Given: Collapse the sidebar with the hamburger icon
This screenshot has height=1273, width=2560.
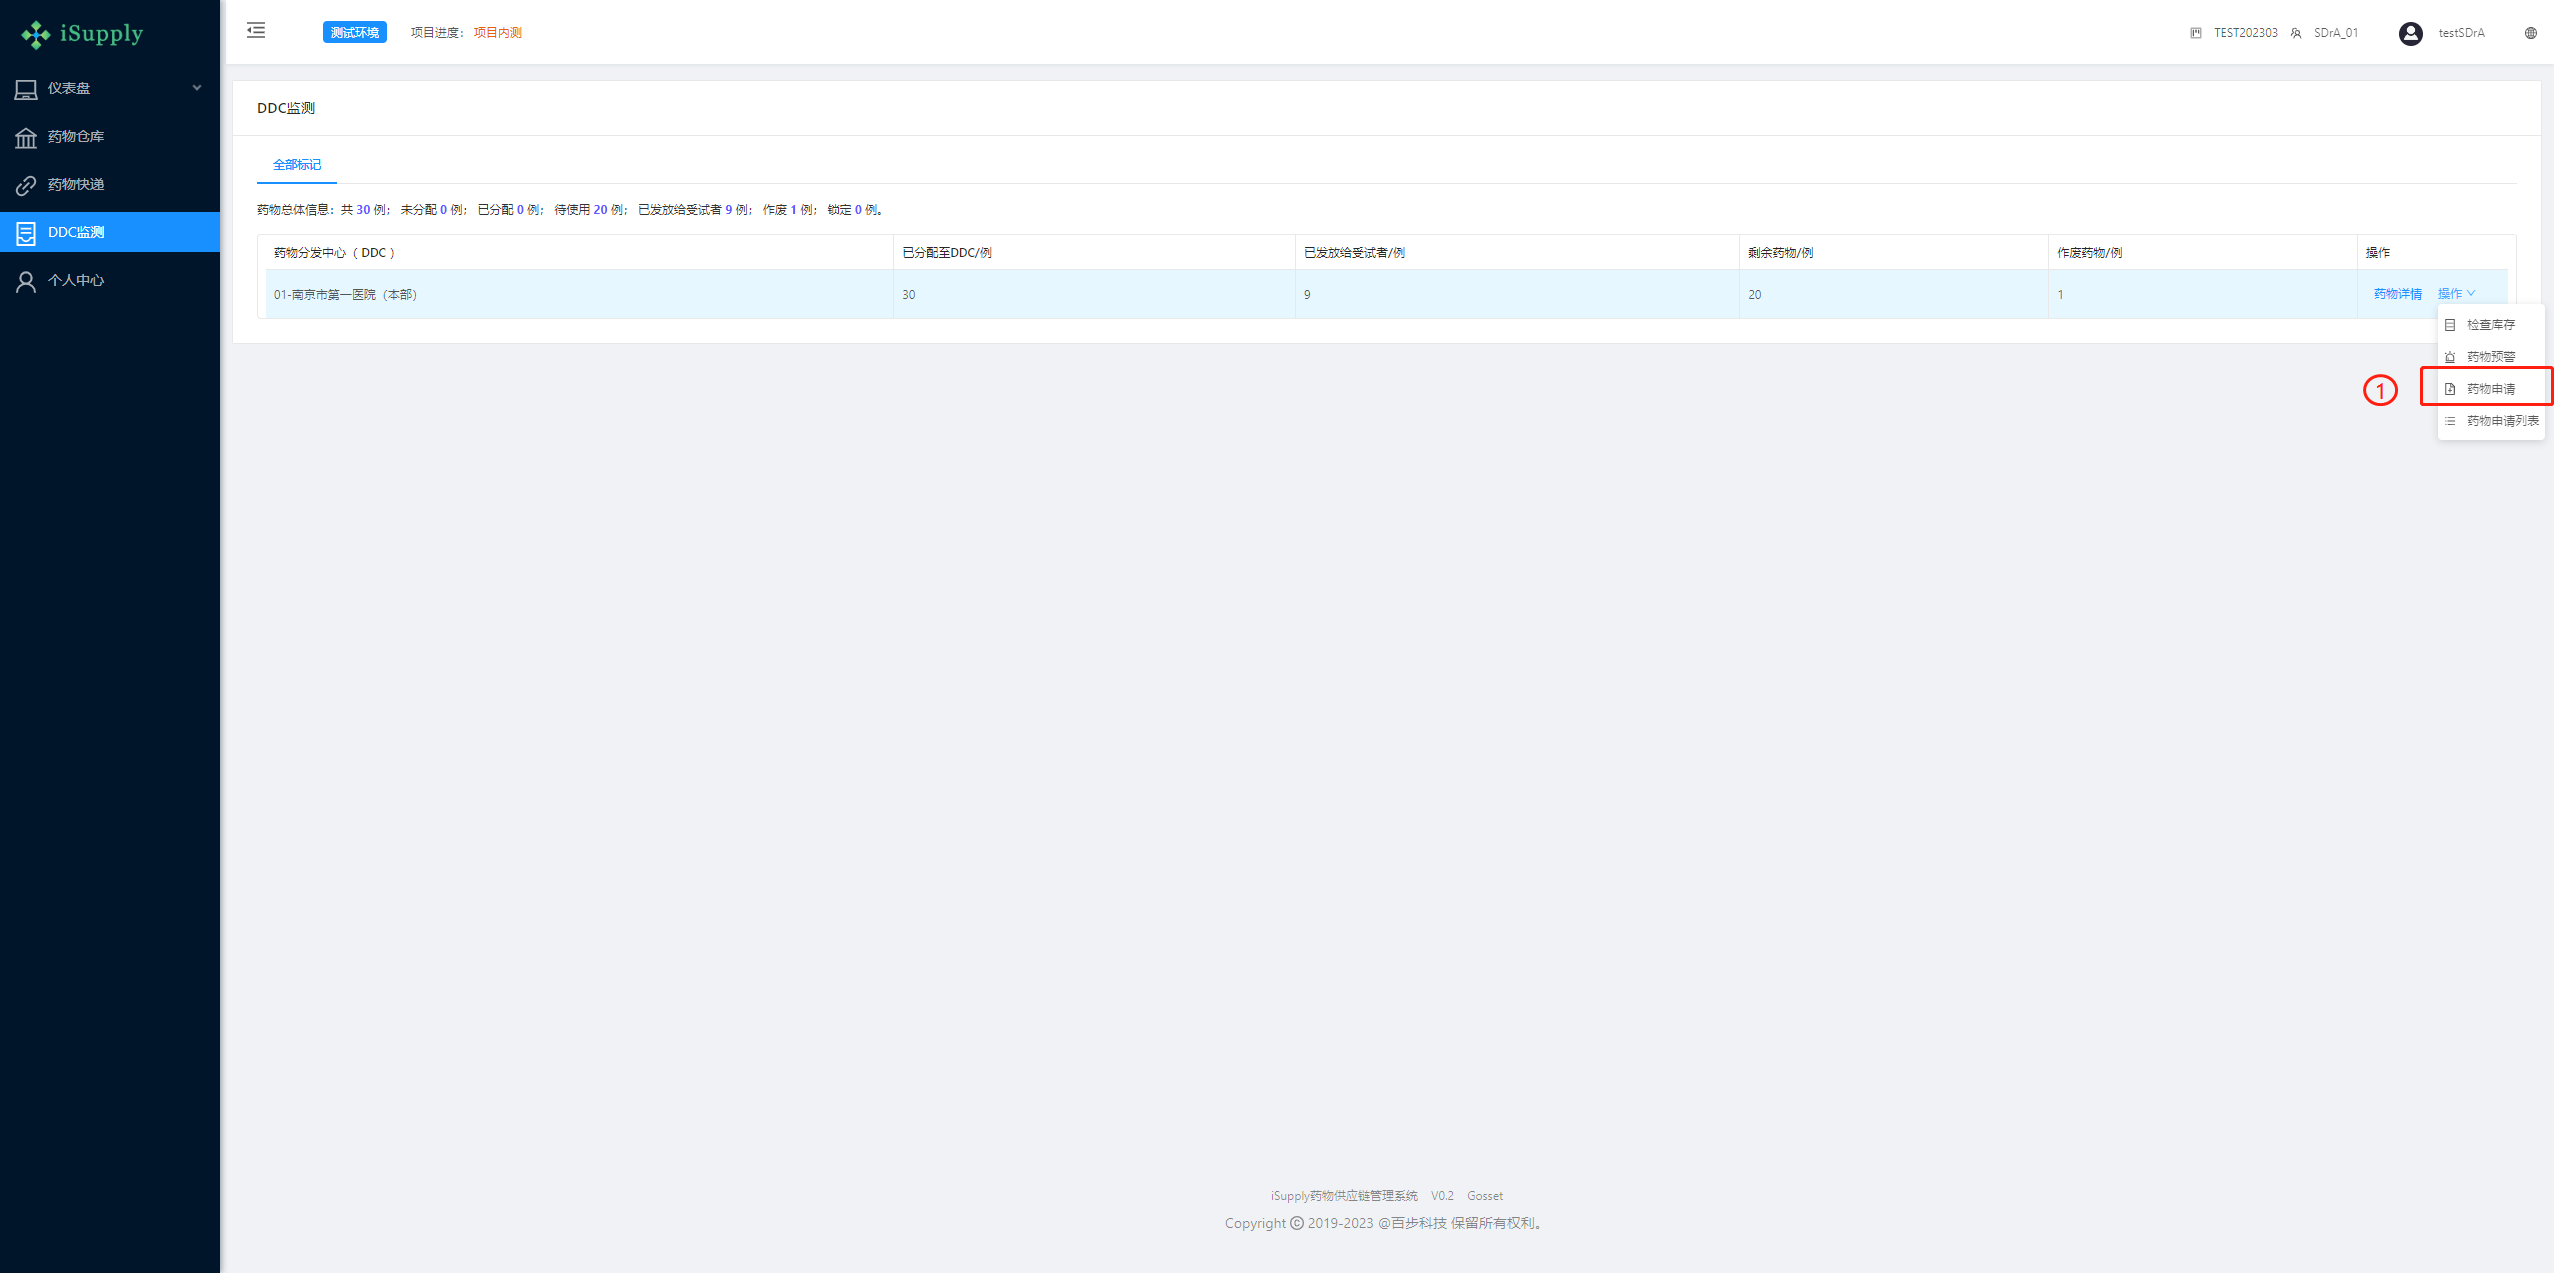Looking at the screenshot, I should [256, 31].
